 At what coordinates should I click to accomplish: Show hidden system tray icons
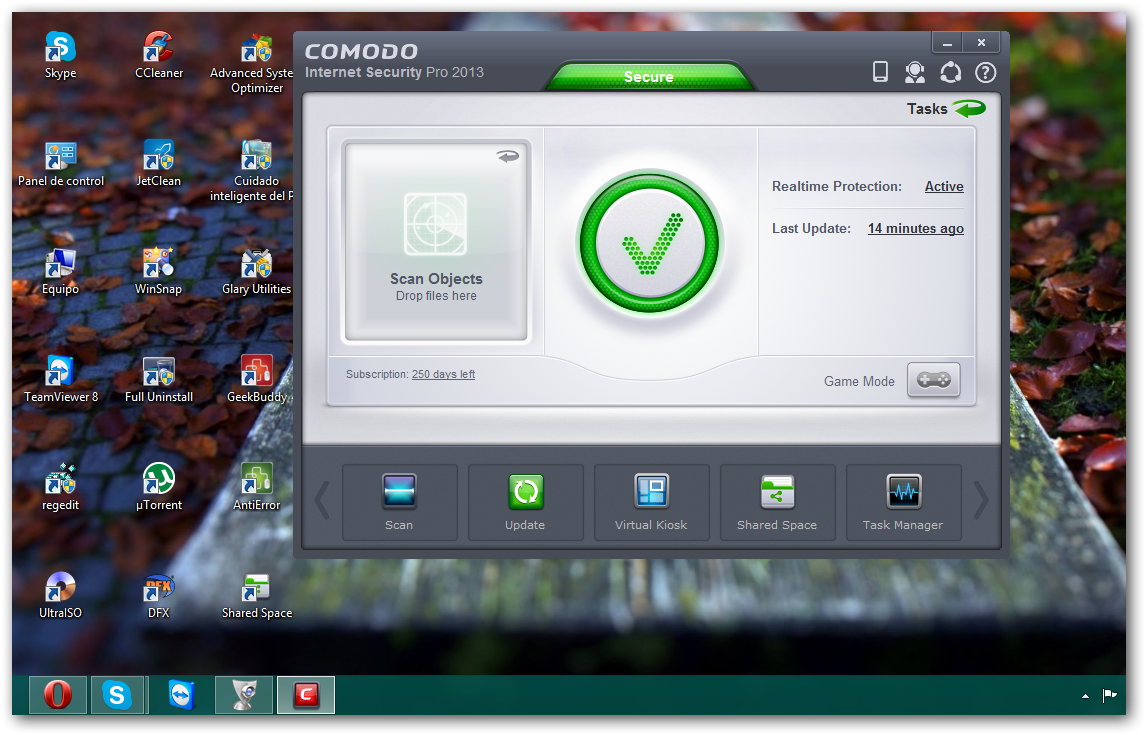1085,696
